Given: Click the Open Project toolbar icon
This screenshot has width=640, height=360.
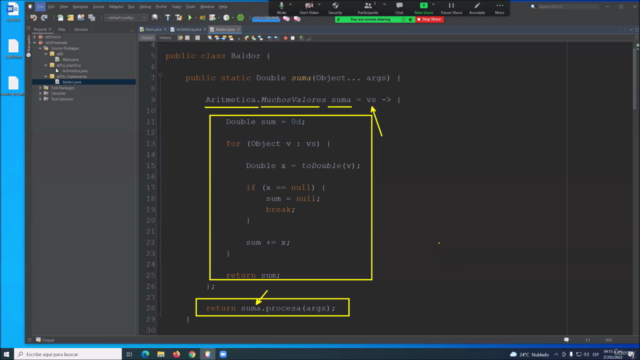Looking at the screenshot, I should click(x=81, y=18).
